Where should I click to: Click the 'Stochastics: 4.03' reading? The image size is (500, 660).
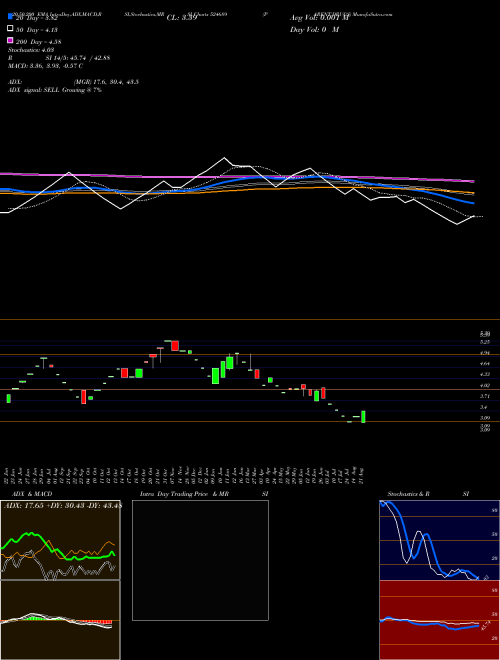pyautogui.click(x=31, y=50)
